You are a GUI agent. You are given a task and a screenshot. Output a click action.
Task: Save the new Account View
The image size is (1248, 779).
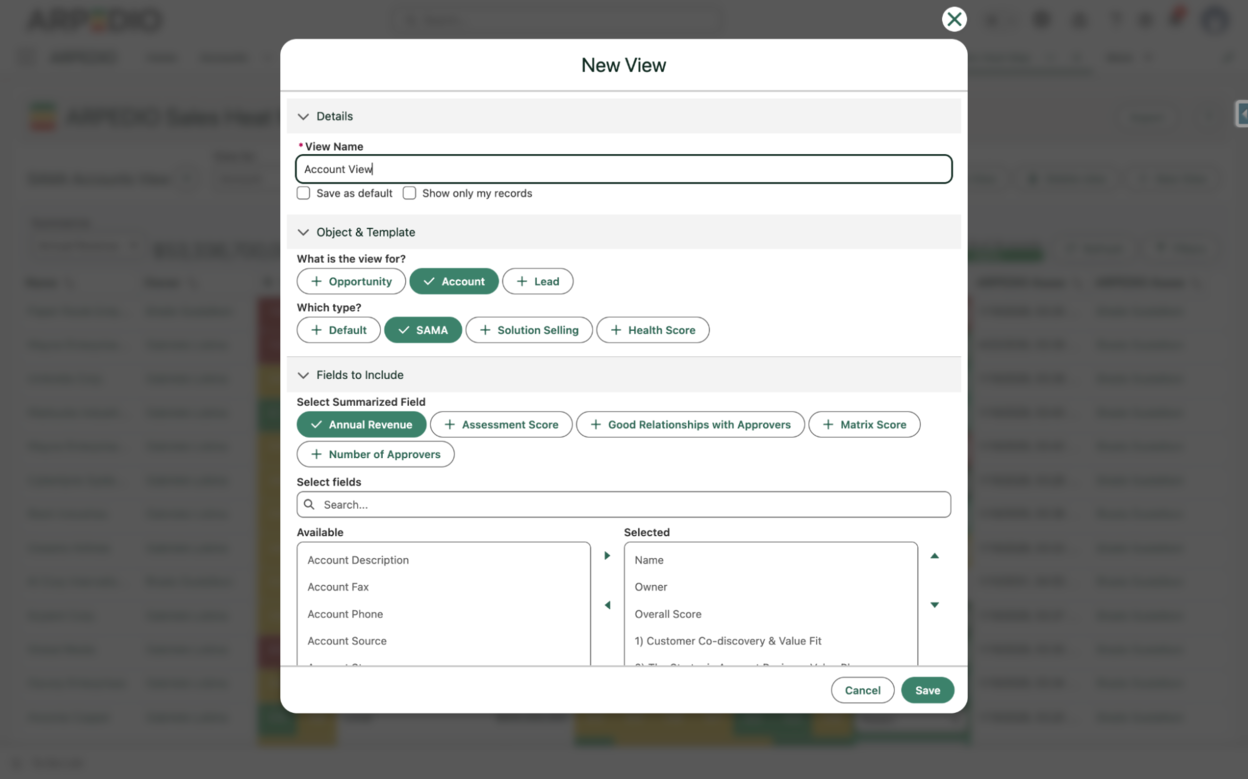pyautogui.click(x=927, y=690)
